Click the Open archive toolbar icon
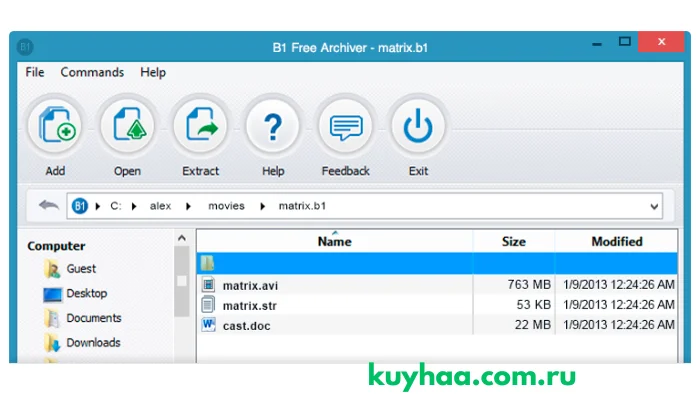The width and height of the screenshot is (700, 394). pos(128,126)
